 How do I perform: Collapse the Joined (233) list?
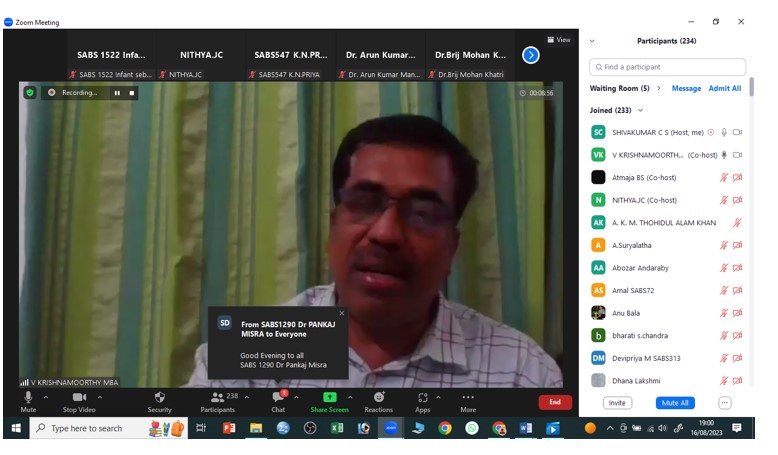pyautogui.click(x=641, y=110)
